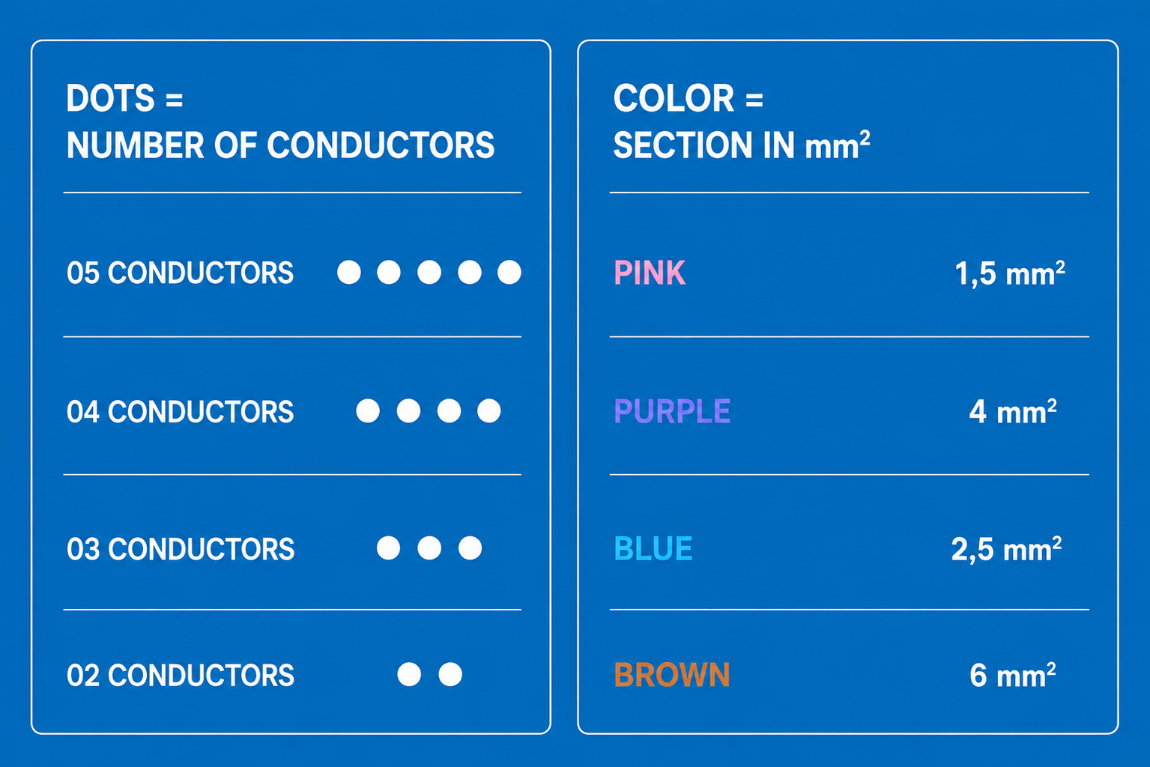Click the middle dot in the 03 CONDUCTORS row

[x=430, y=548]
